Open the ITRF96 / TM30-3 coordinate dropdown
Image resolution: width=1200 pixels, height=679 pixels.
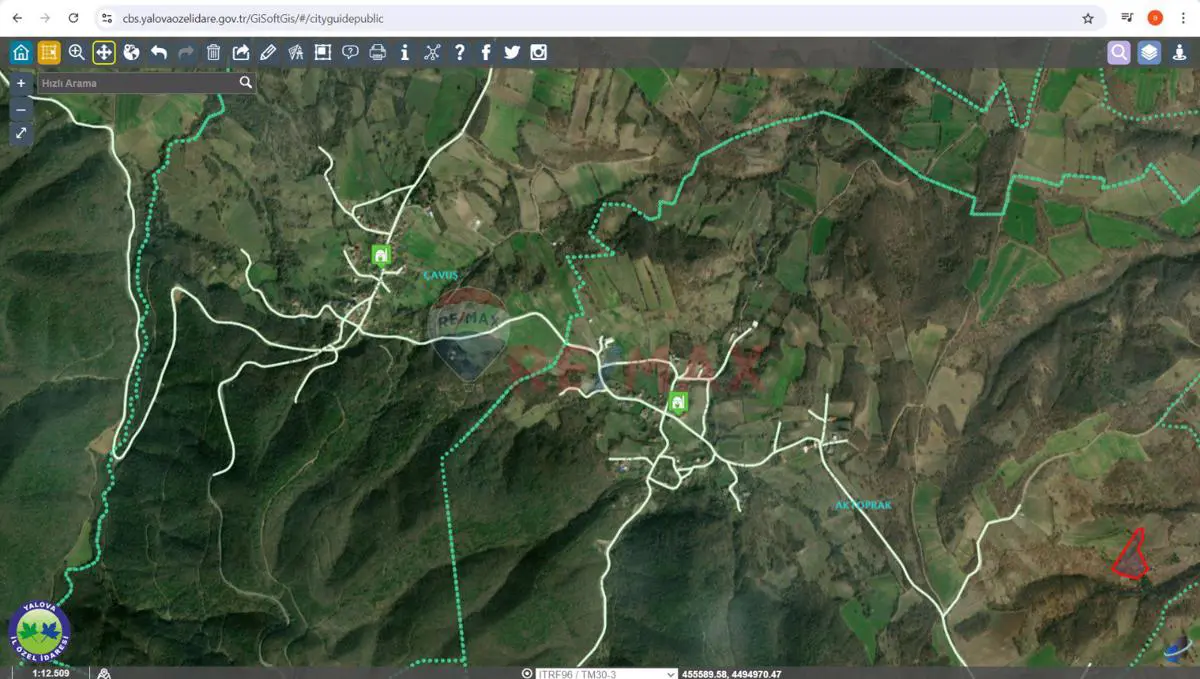(606, 673)
